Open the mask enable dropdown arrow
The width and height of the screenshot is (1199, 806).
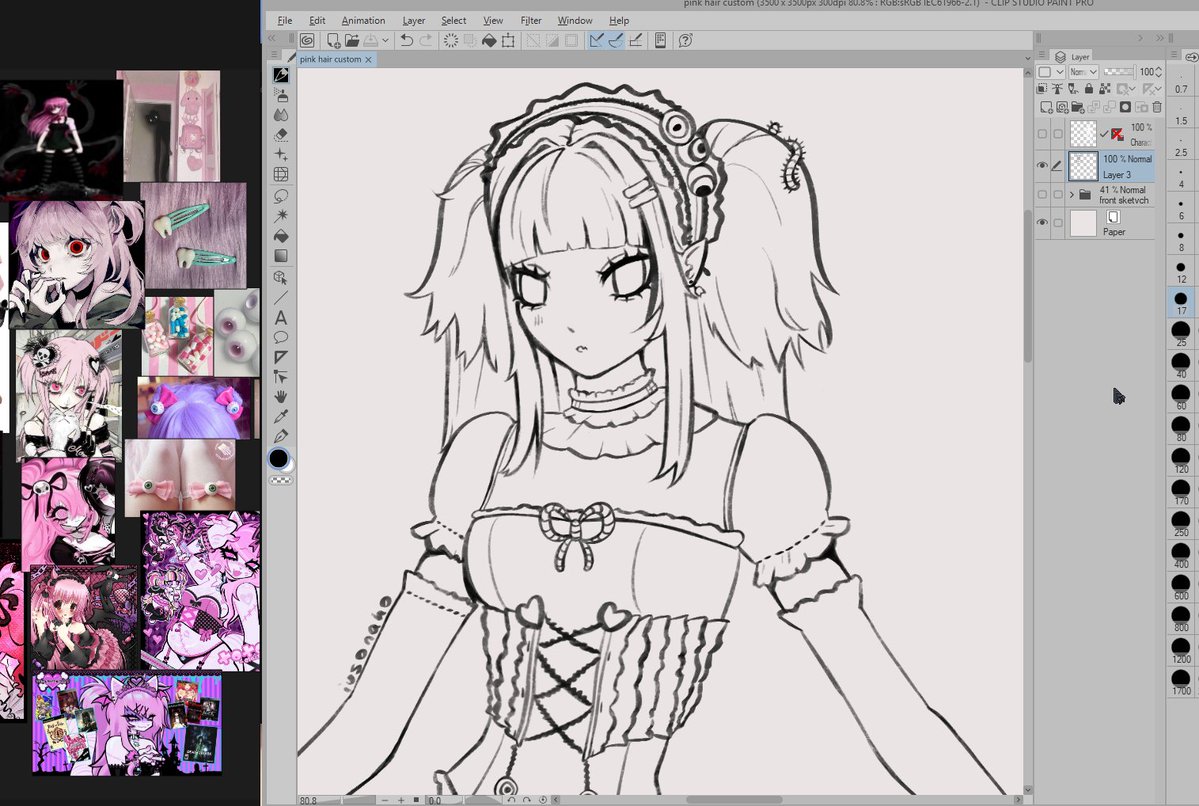click(x=1133, y=89)
